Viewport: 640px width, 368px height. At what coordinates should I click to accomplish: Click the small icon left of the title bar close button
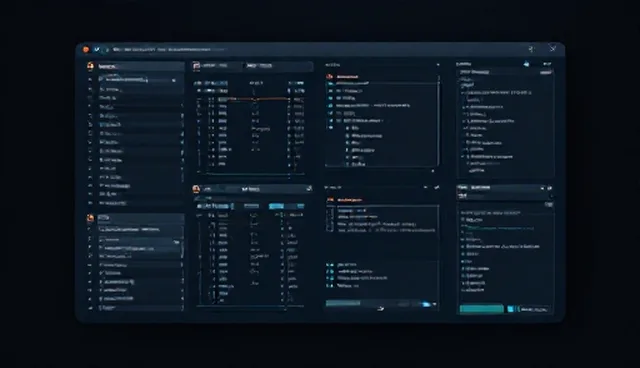(x=531, y=49)
